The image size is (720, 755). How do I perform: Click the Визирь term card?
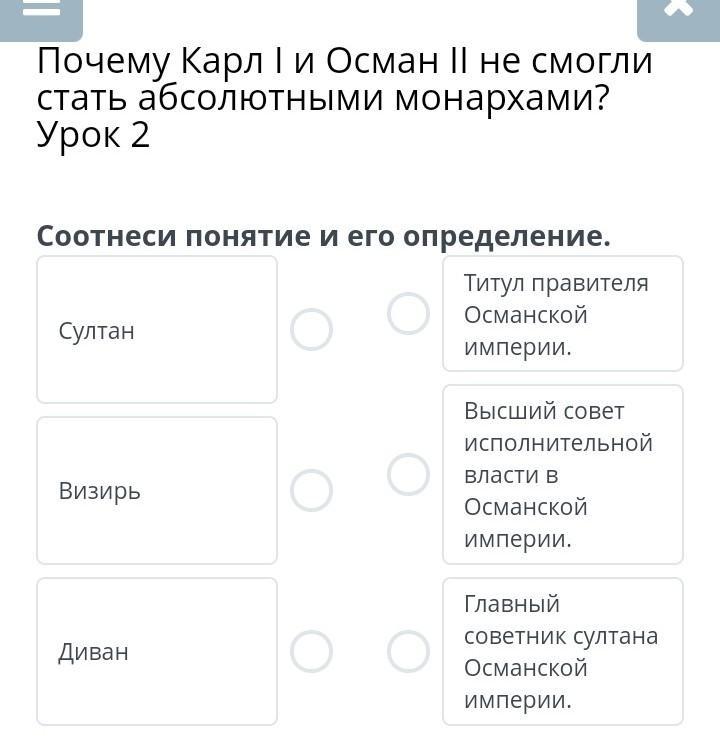157,491
